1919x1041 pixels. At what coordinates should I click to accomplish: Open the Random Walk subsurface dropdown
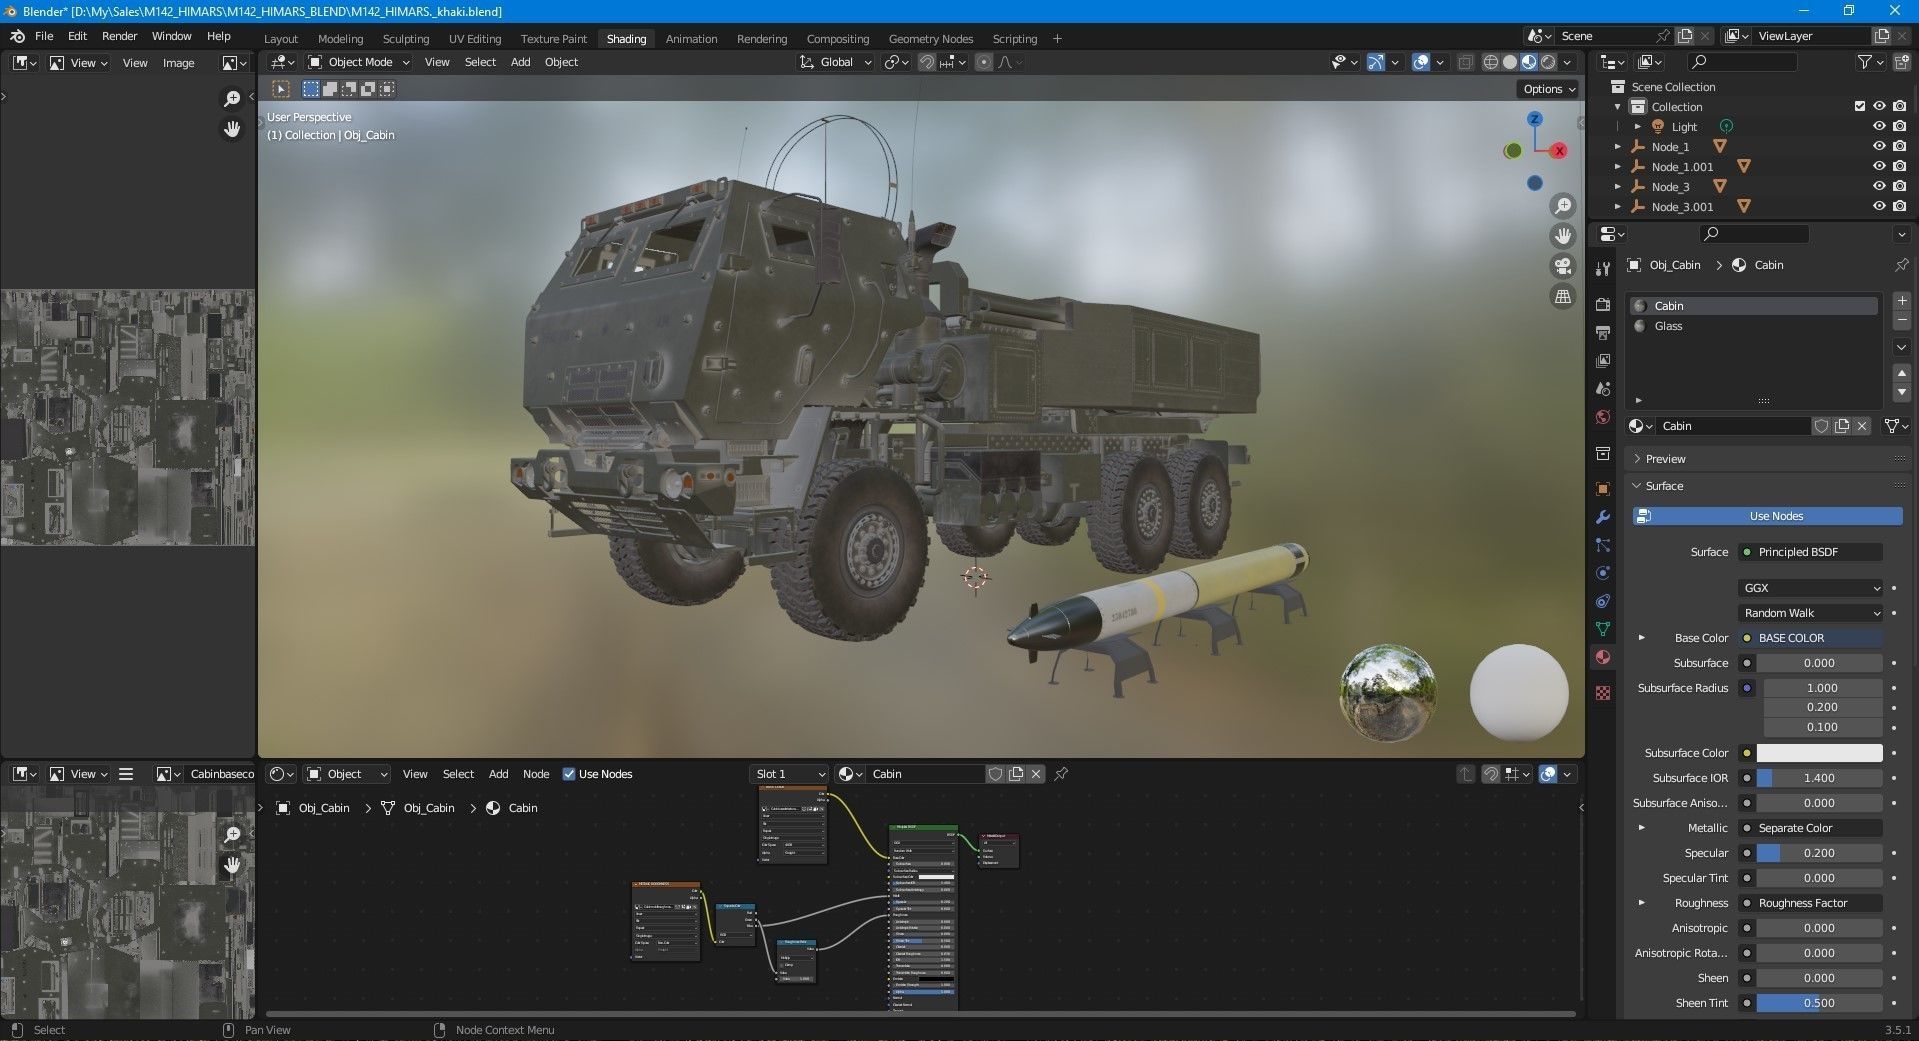click(1811, 613)
